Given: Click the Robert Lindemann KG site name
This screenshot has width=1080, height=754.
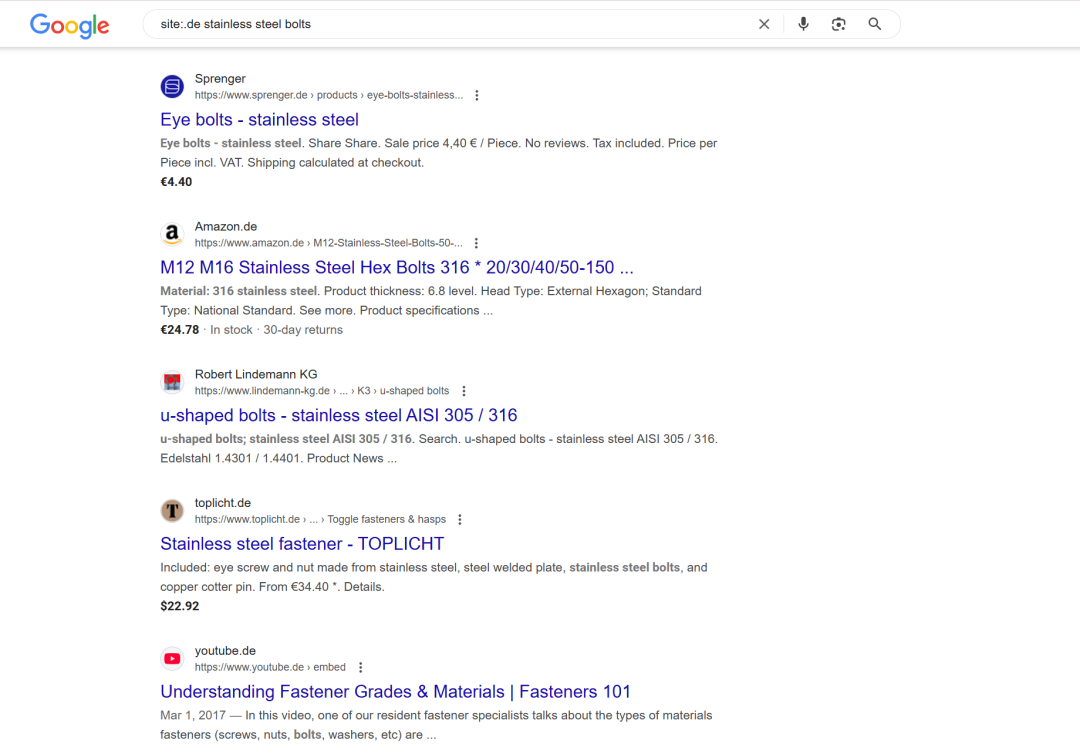Looking at the screenshot, I should click(256, 375).
